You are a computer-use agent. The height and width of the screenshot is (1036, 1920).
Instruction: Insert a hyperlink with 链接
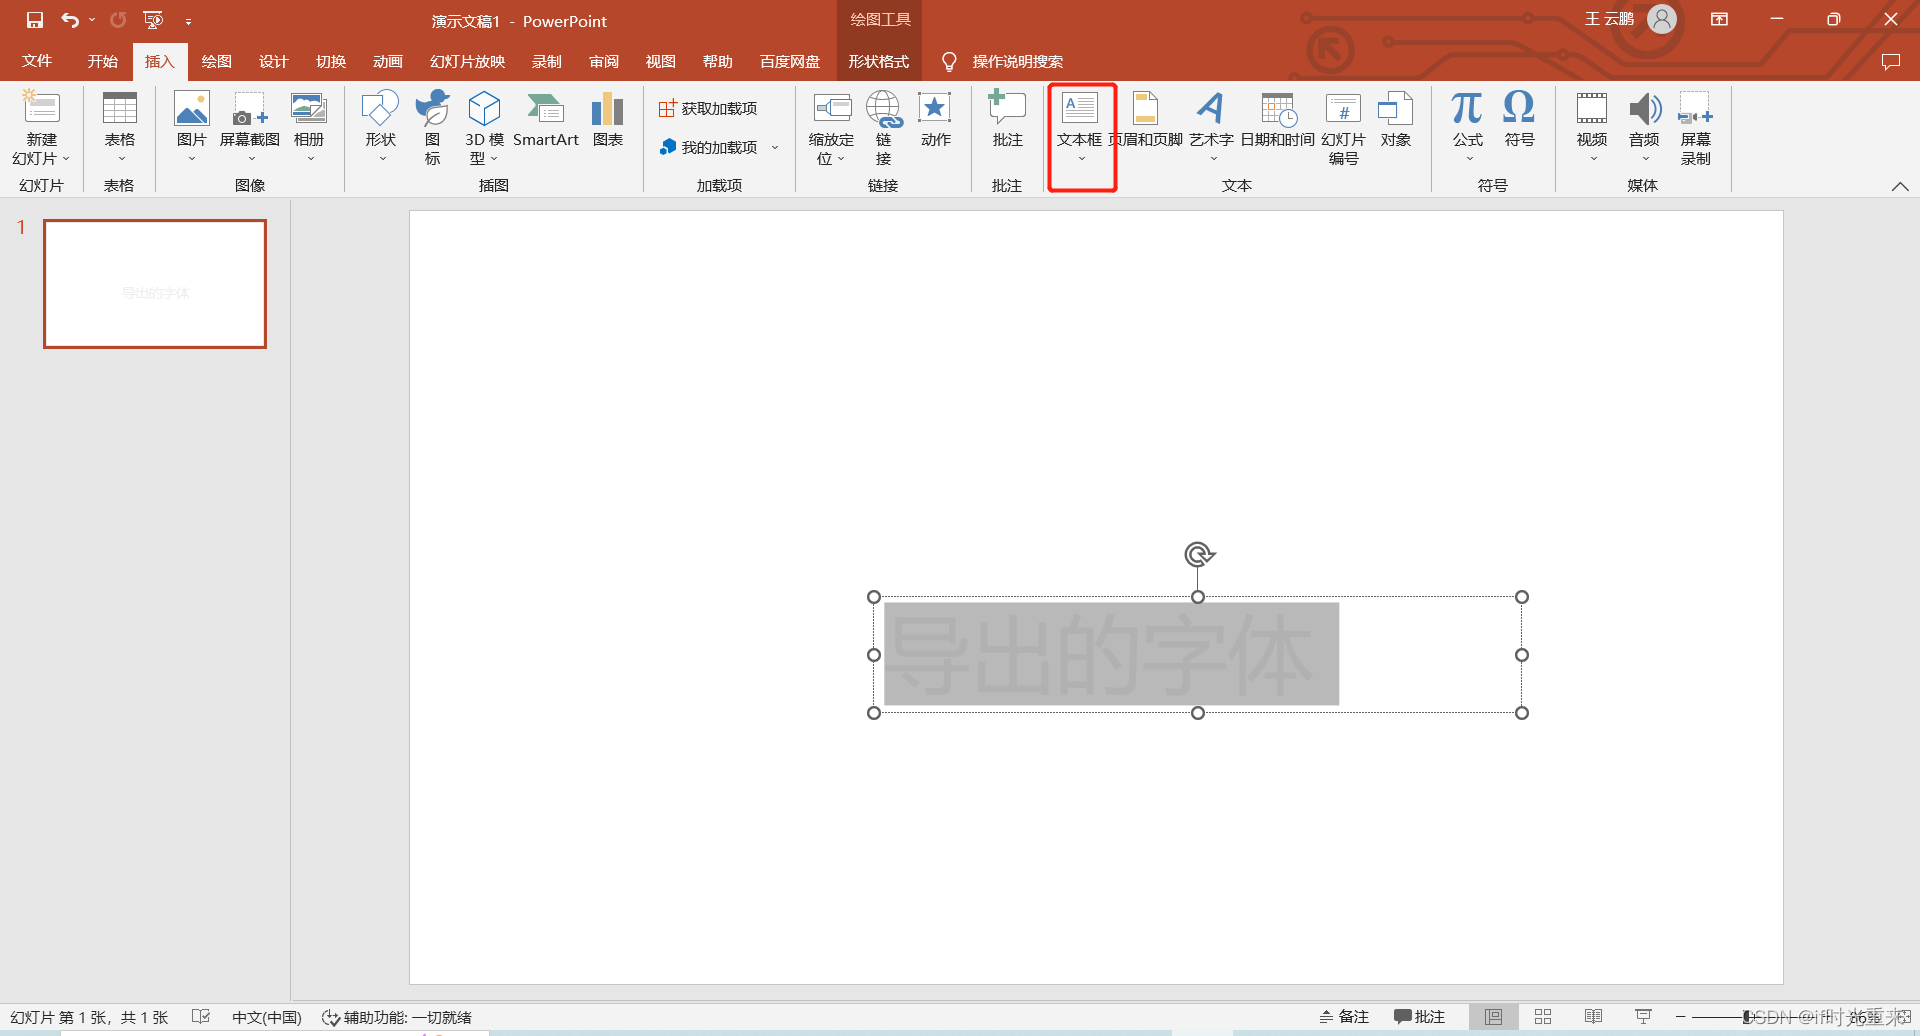click(x=884, y=127)
